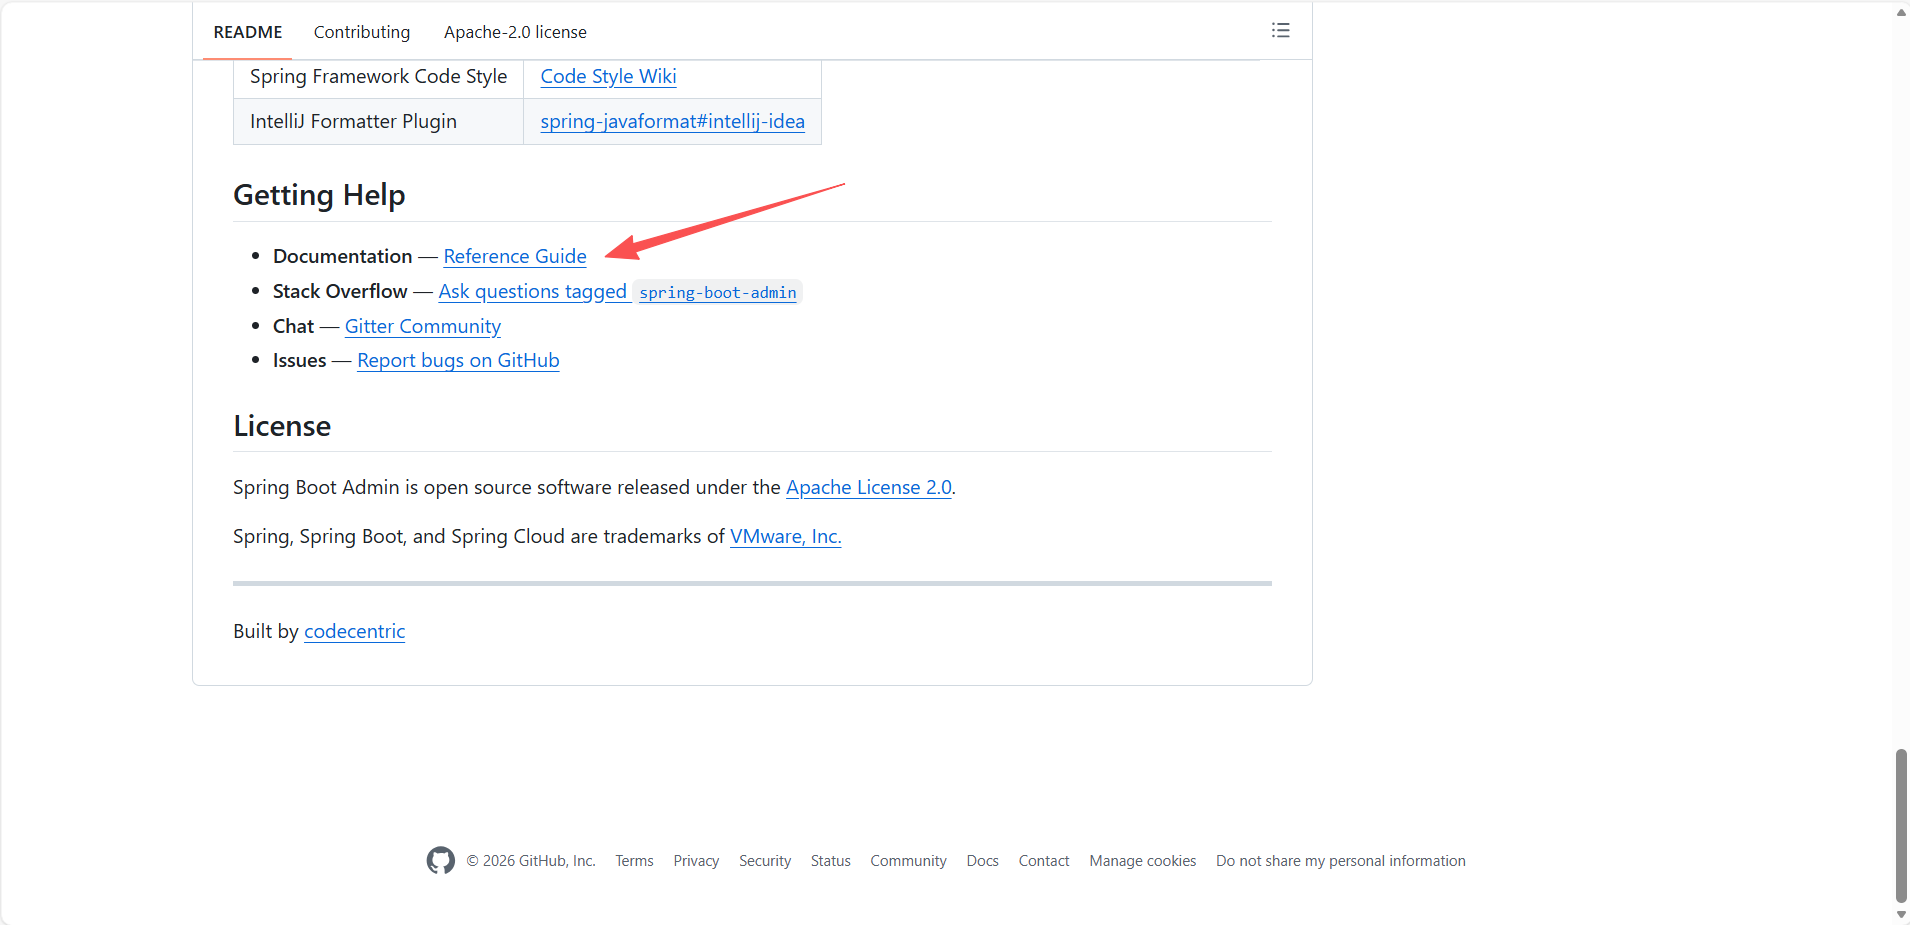Screen dimensions: 1910x925
Task: Click the Spring Framework Code Style cell
Action: 378,77
